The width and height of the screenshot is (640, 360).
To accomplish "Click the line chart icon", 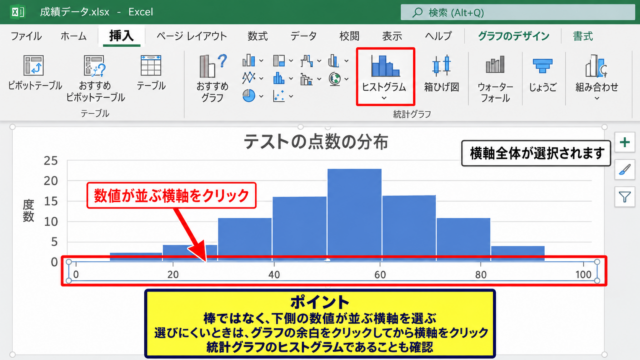I will pyautogui.click(x=248, y=78).
